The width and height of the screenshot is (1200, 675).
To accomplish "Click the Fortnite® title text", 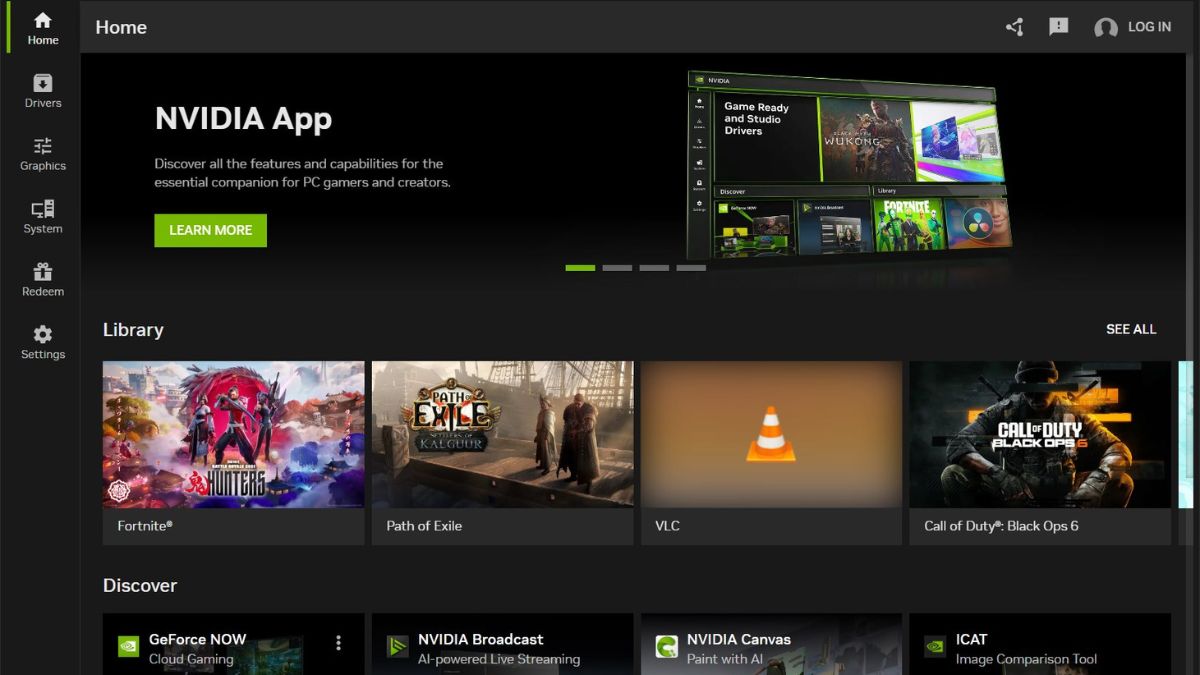I will (145, 526).
